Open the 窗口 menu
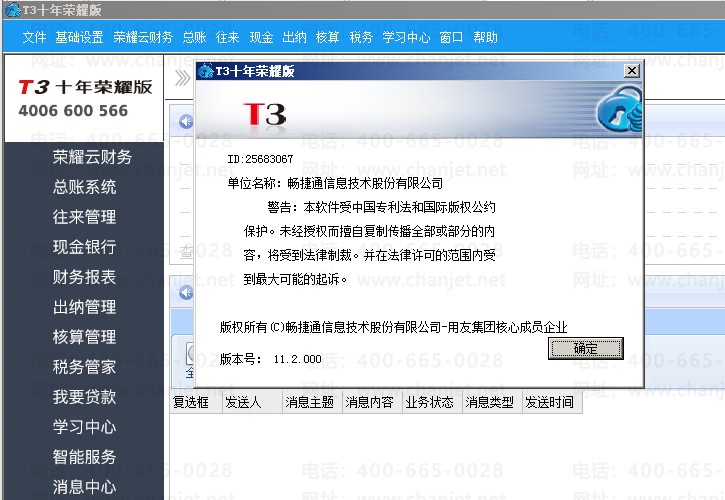Image resolution: width=725 pixels, height=500 pixels. pyautogui.click(x=451, y=37)
